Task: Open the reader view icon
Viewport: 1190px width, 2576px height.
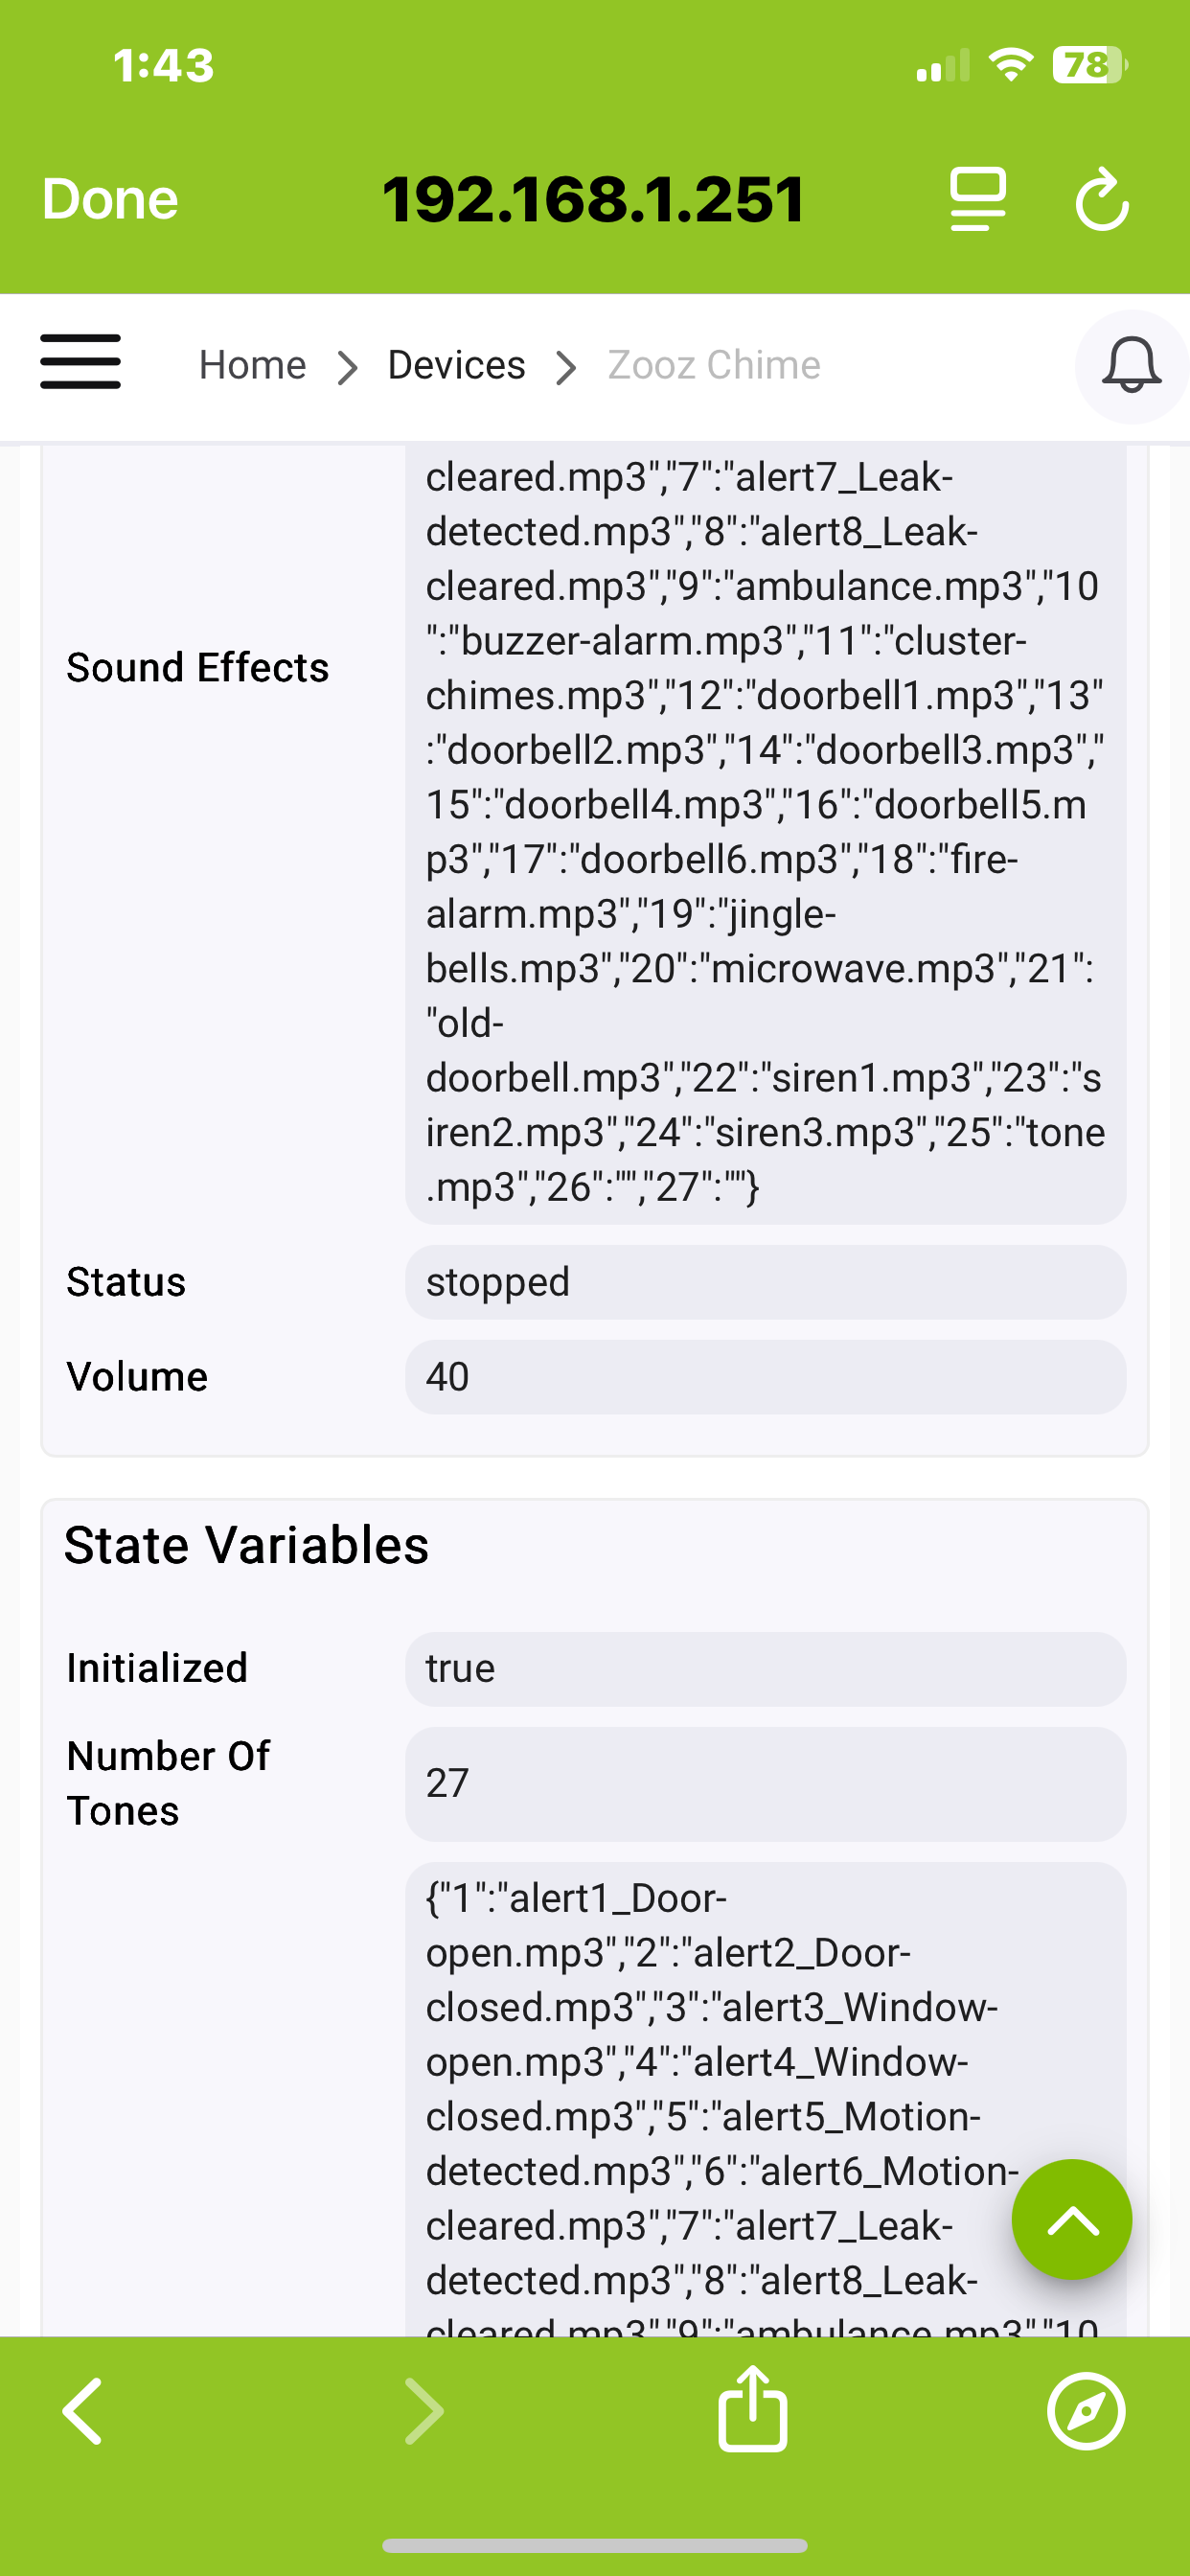Action: 978,200
